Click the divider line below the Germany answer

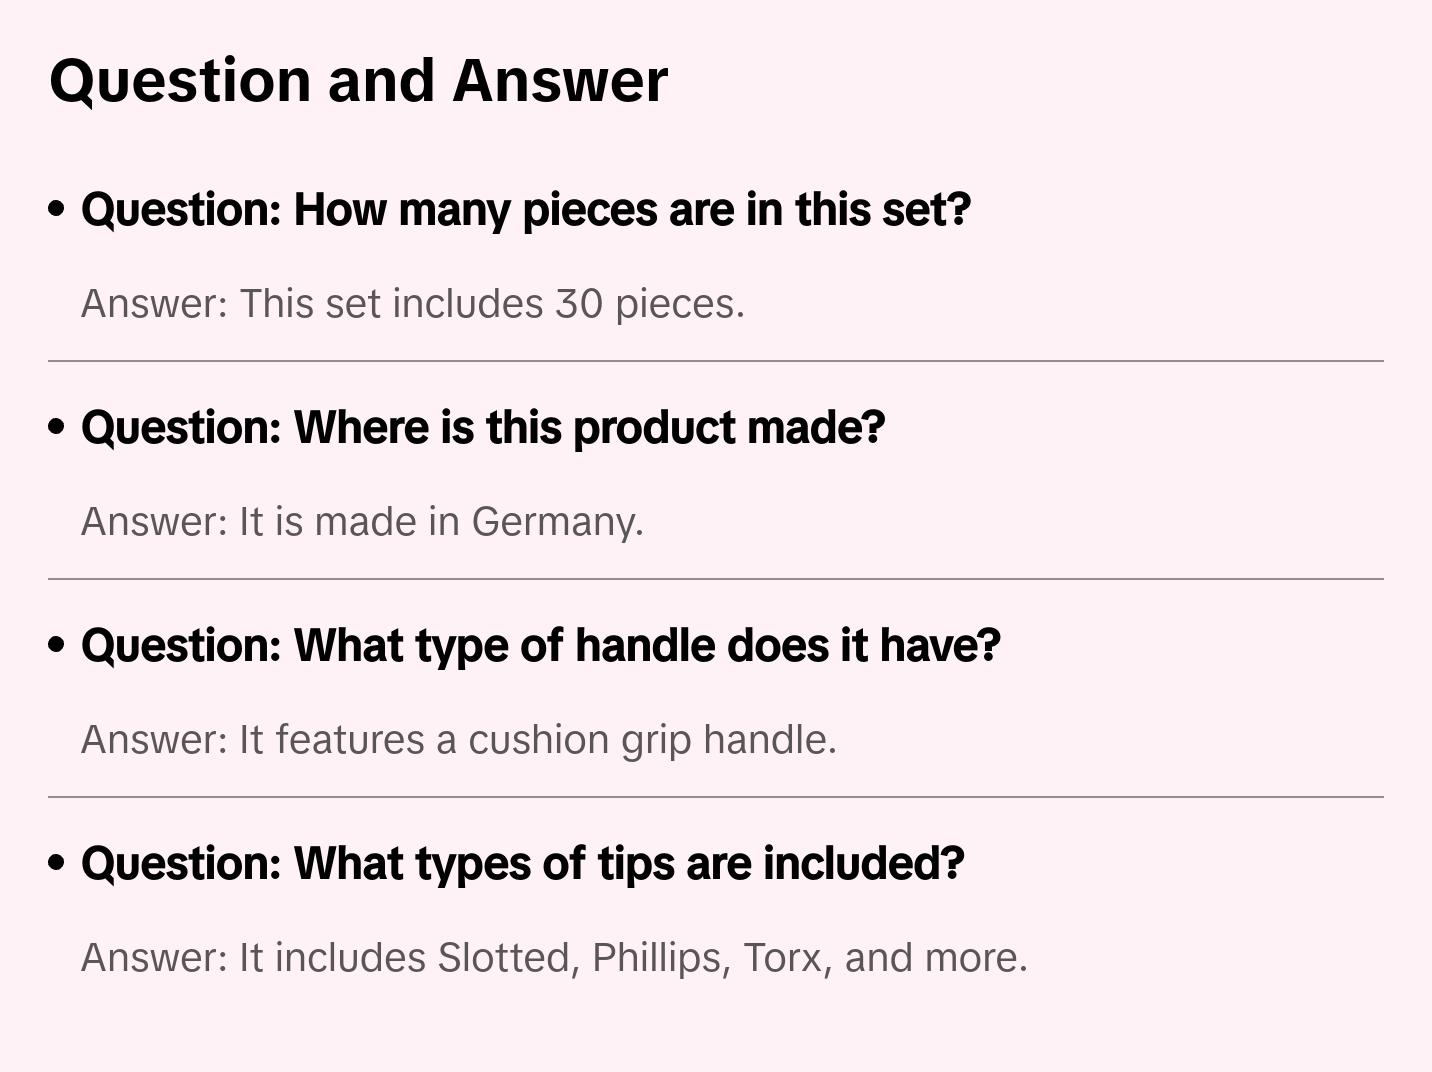coord(716,579)
